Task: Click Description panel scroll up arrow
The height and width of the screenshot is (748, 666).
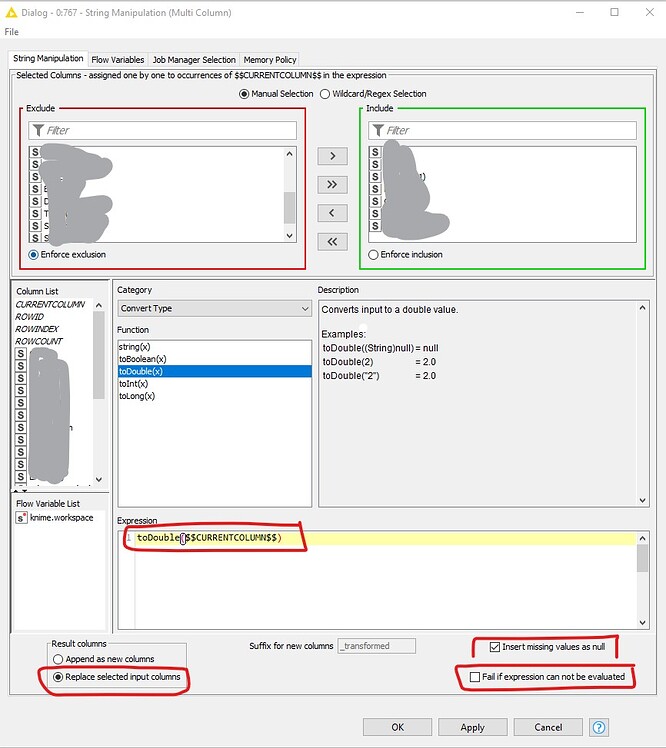Action: (643, 308)
